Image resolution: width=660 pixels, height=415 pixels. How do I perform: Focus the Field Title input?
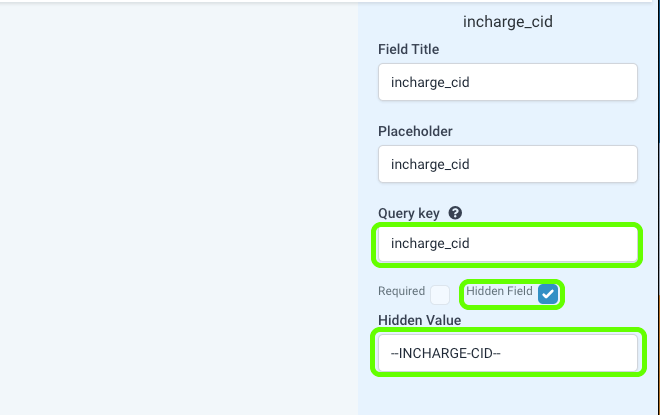pyautogui.click(x=508, y=82)
